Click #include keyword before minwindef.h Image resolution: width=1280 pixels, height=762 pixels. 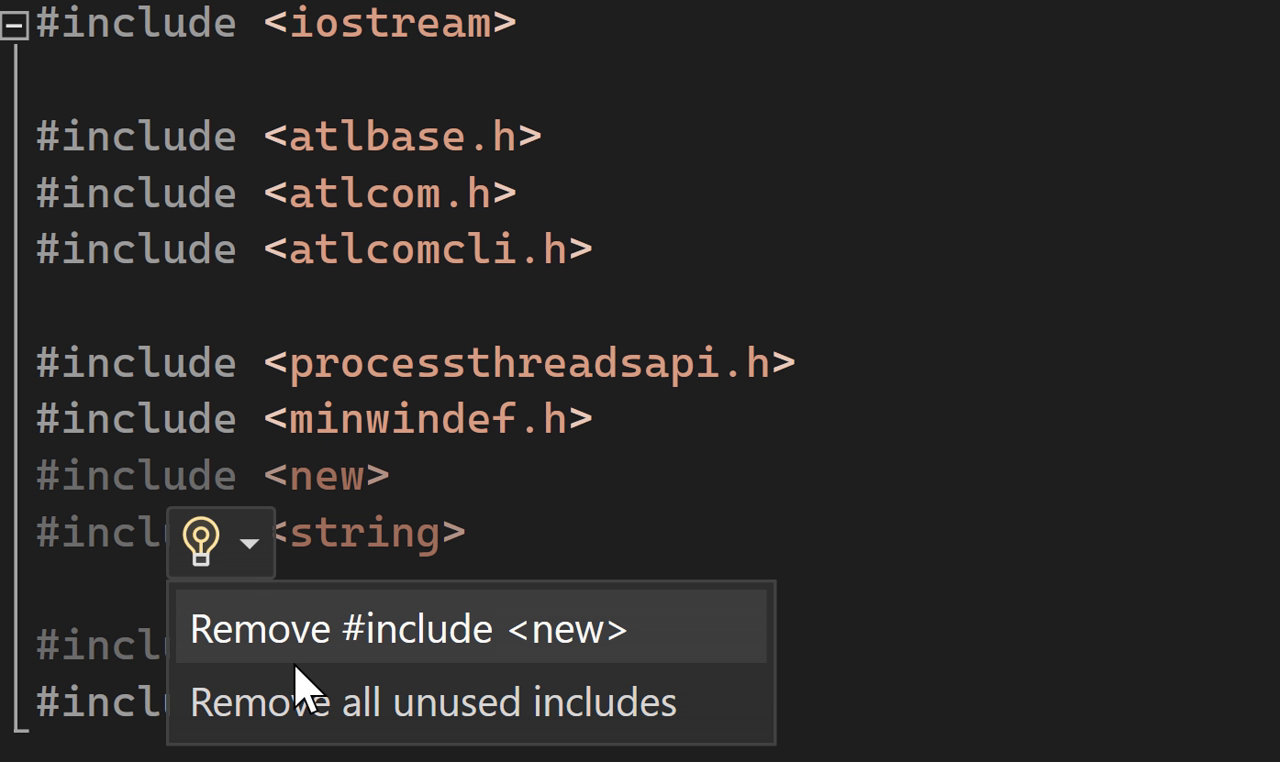pyautogui.click(x=136, y=419)
